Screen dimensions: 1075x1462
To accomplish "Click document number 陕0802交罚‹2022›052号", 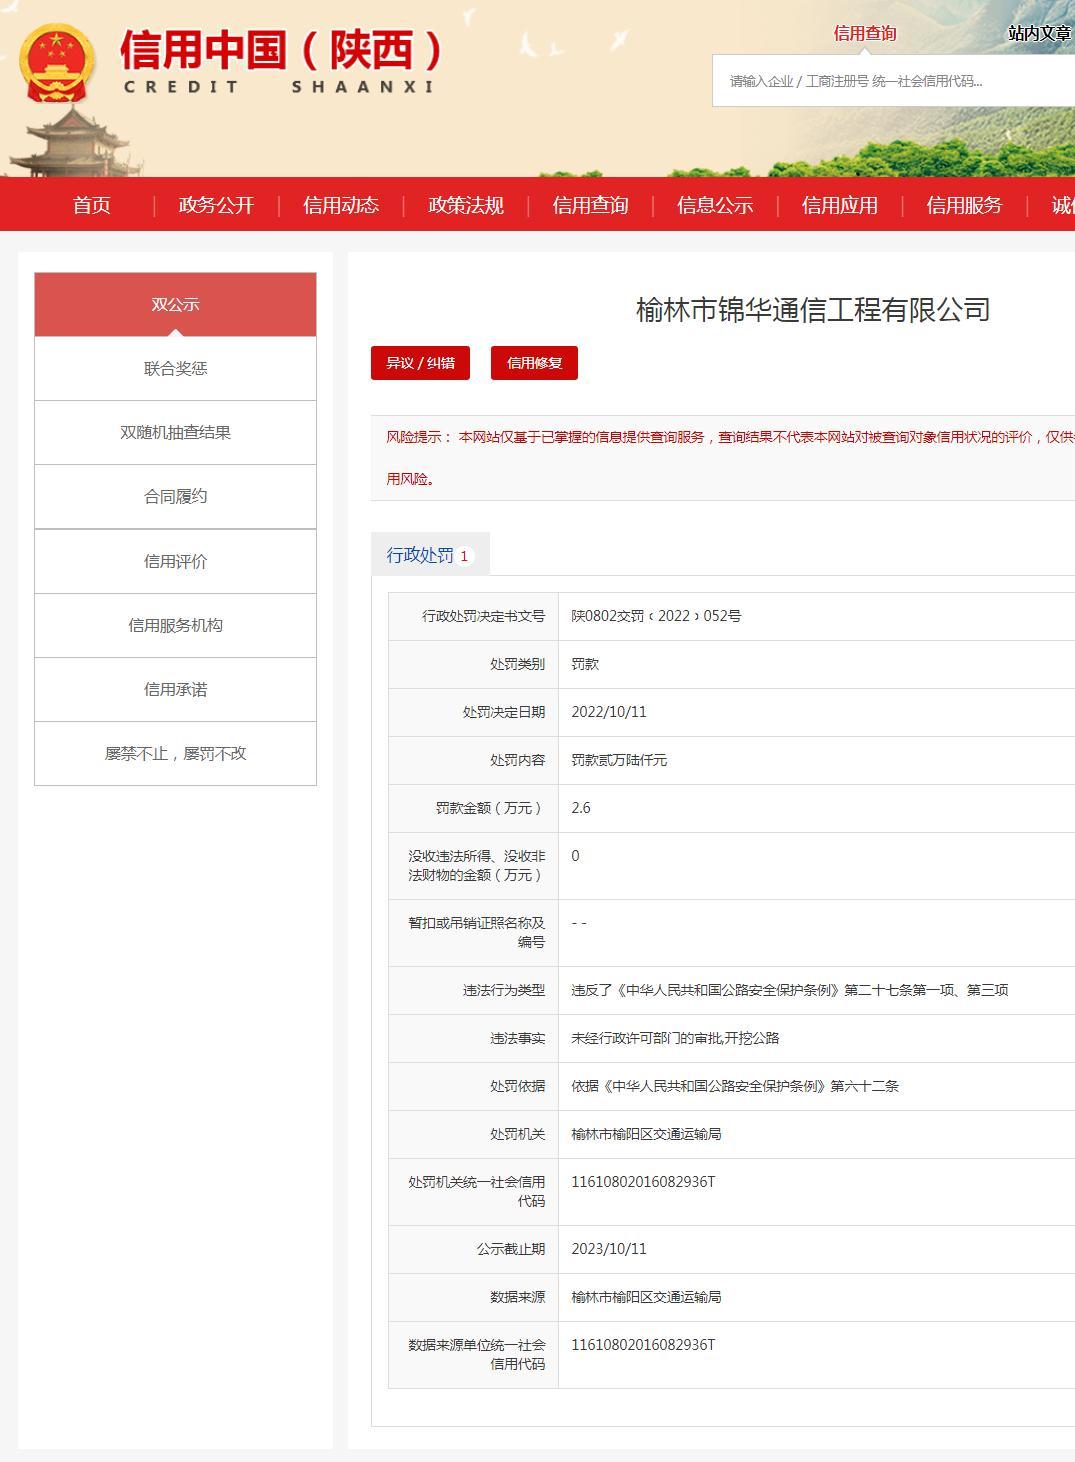I will (656, 616).
